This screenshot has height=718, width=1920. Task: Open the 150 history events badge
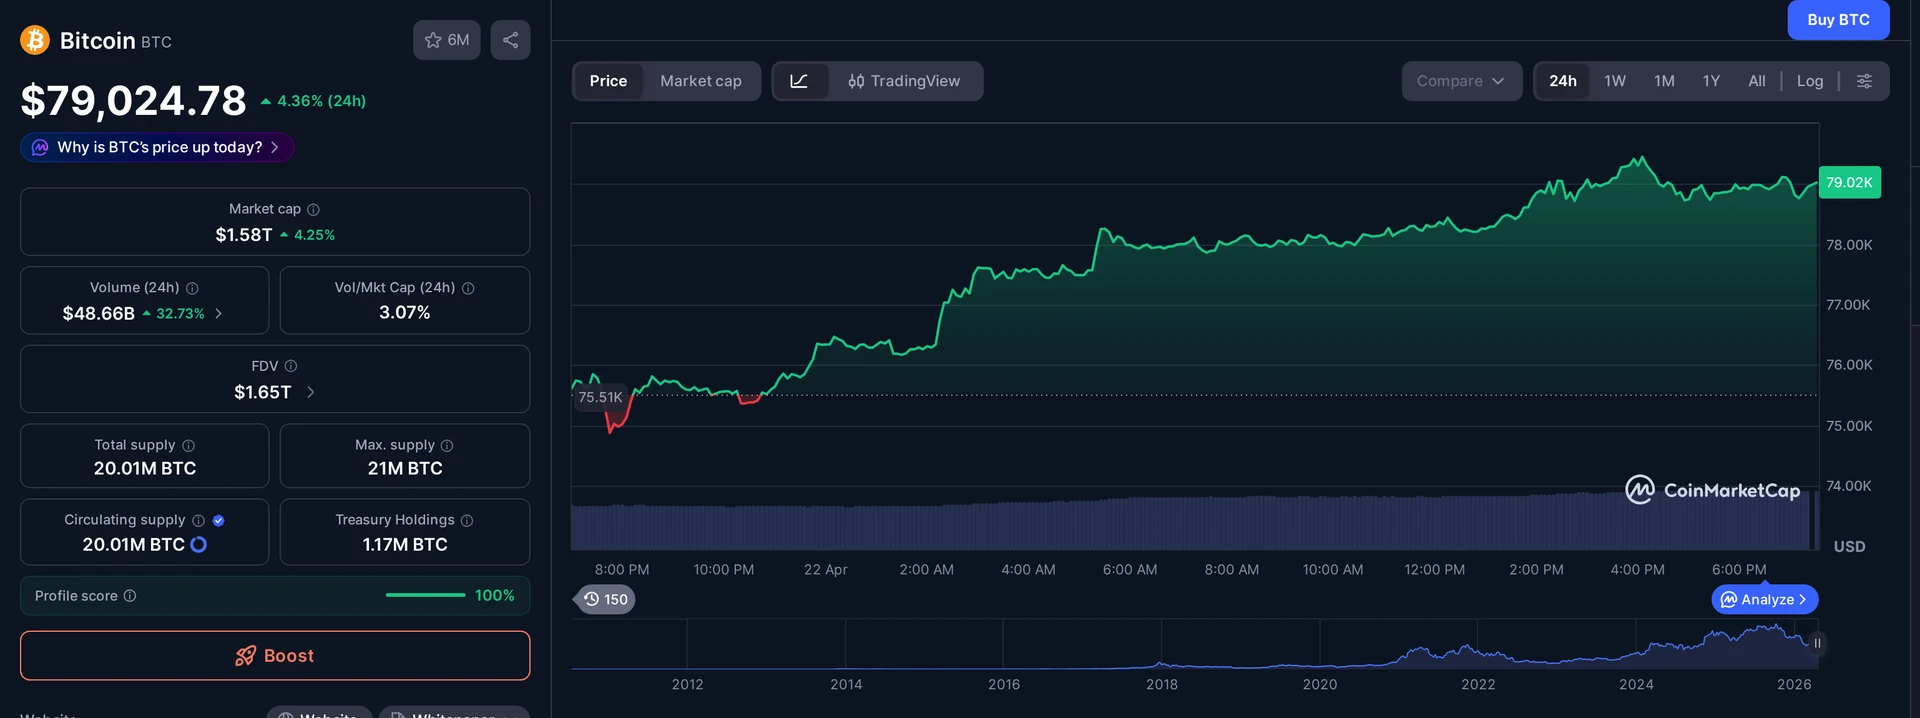(606, 600)
